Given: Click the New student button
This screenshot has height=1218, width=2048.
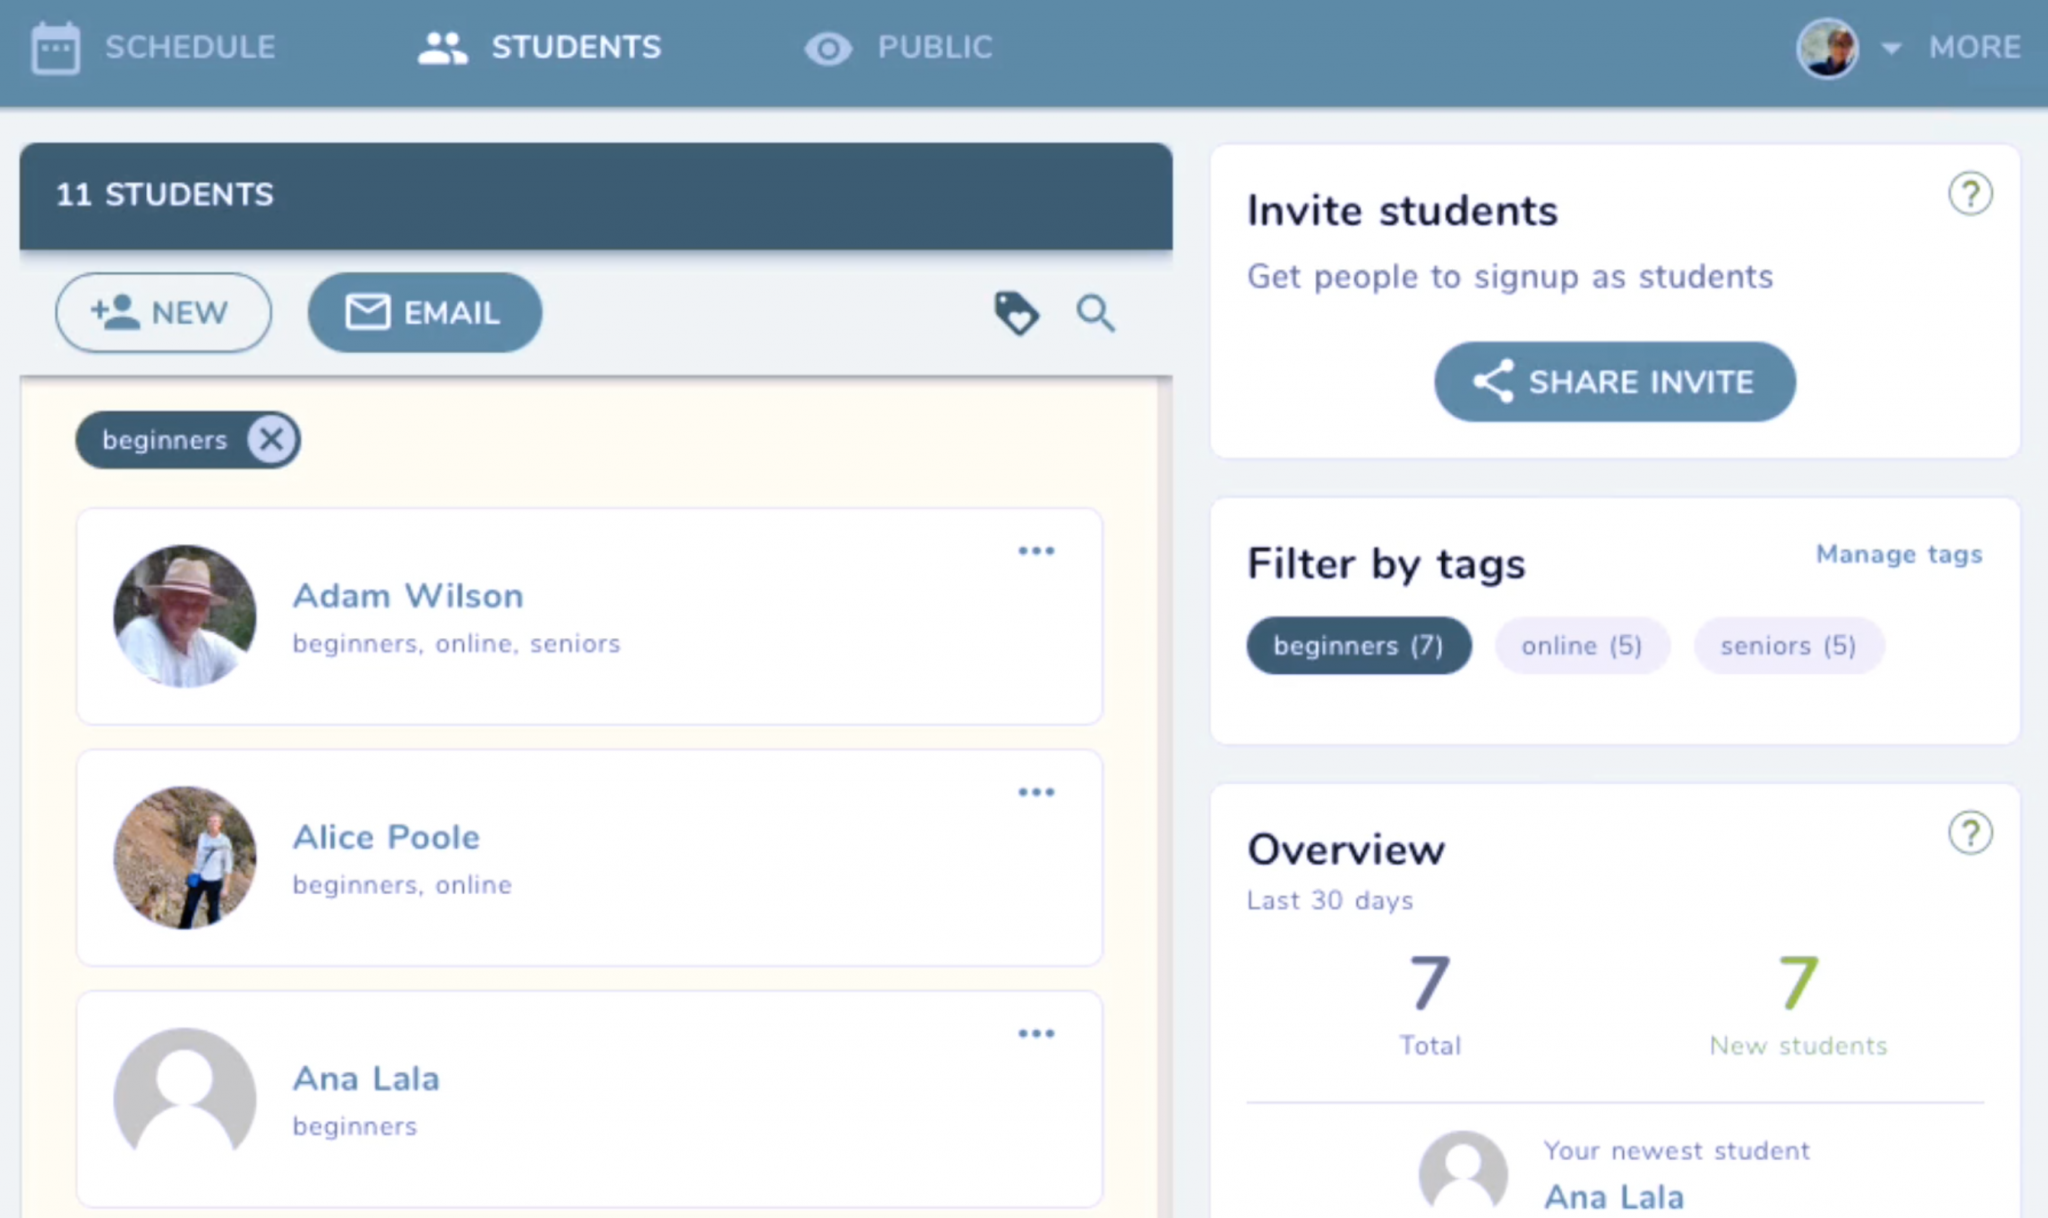Looking at the screenshot, I should (x=163, y=313).
